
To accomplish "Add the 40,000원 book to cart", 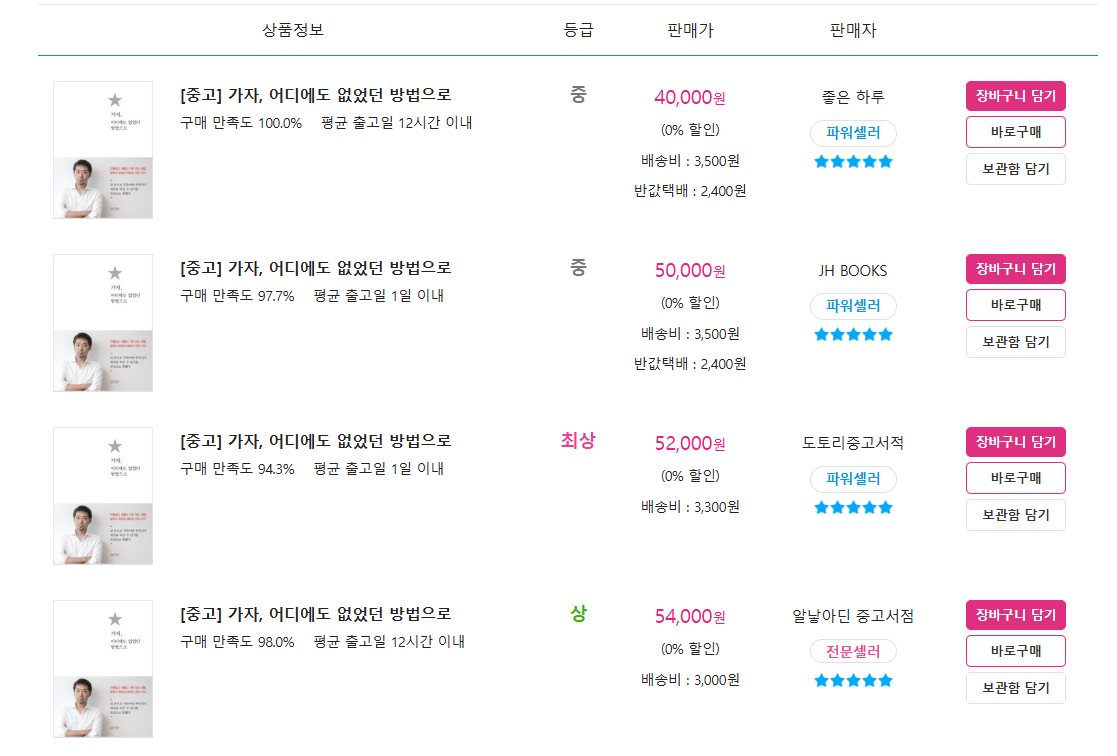I will coord(1015,95).
